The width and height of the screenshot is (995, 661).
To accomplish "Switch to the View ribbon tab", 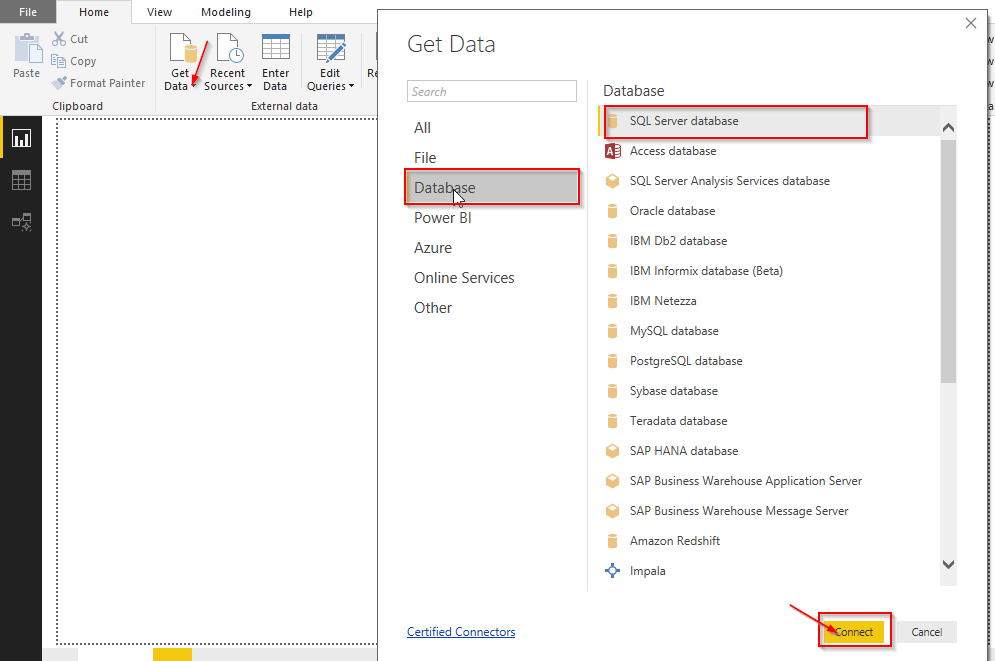I will 159,12.
